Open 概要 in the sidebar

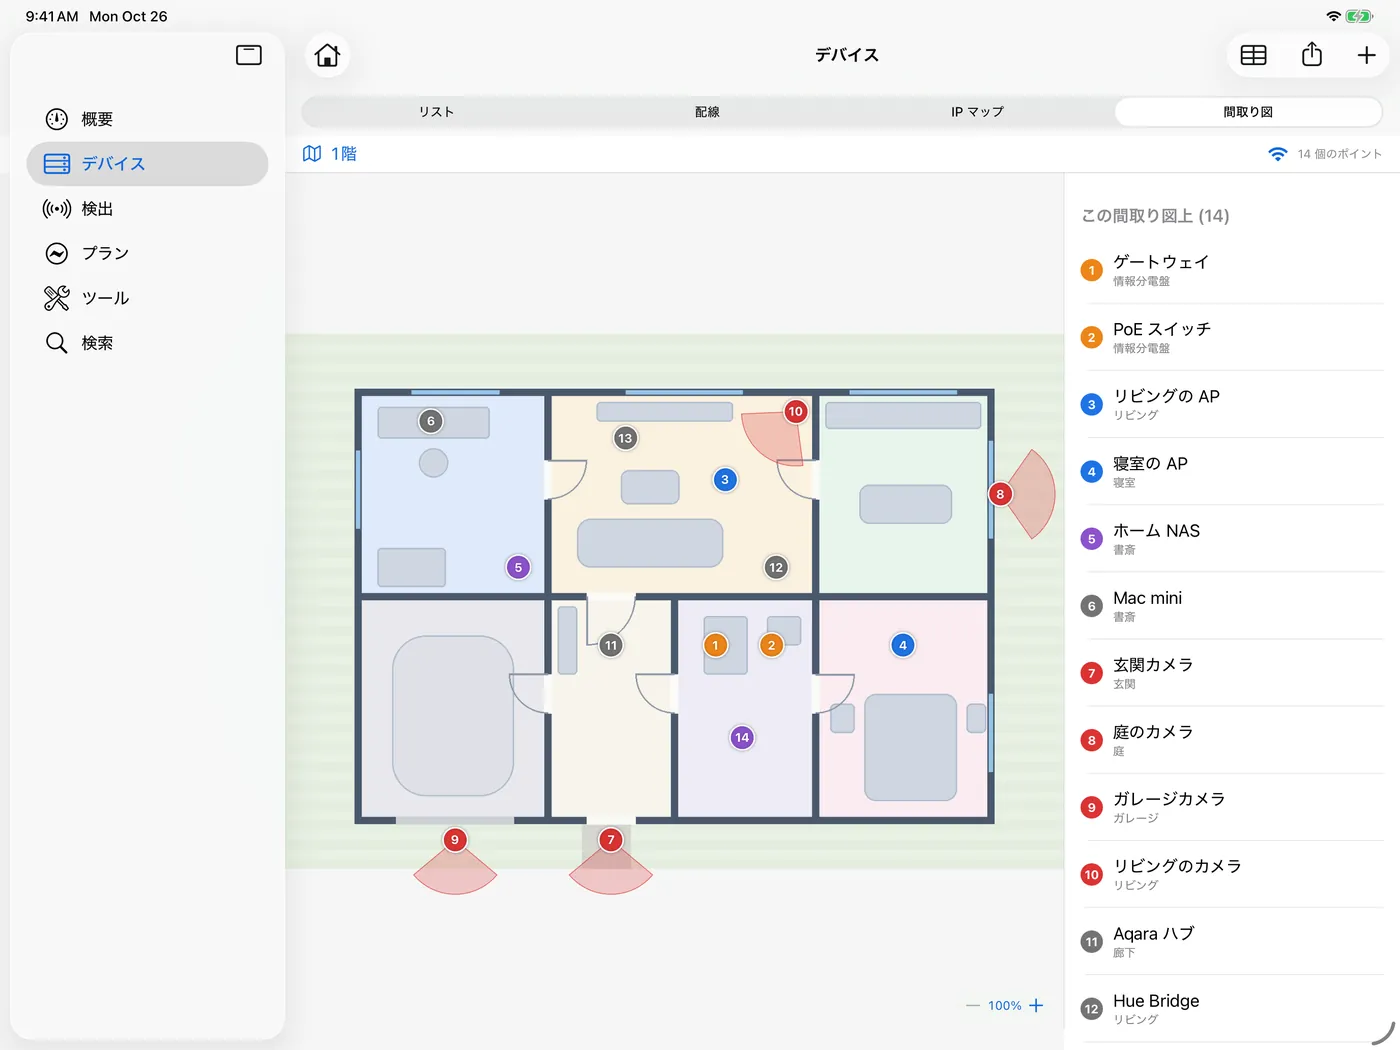click(147, 119)
